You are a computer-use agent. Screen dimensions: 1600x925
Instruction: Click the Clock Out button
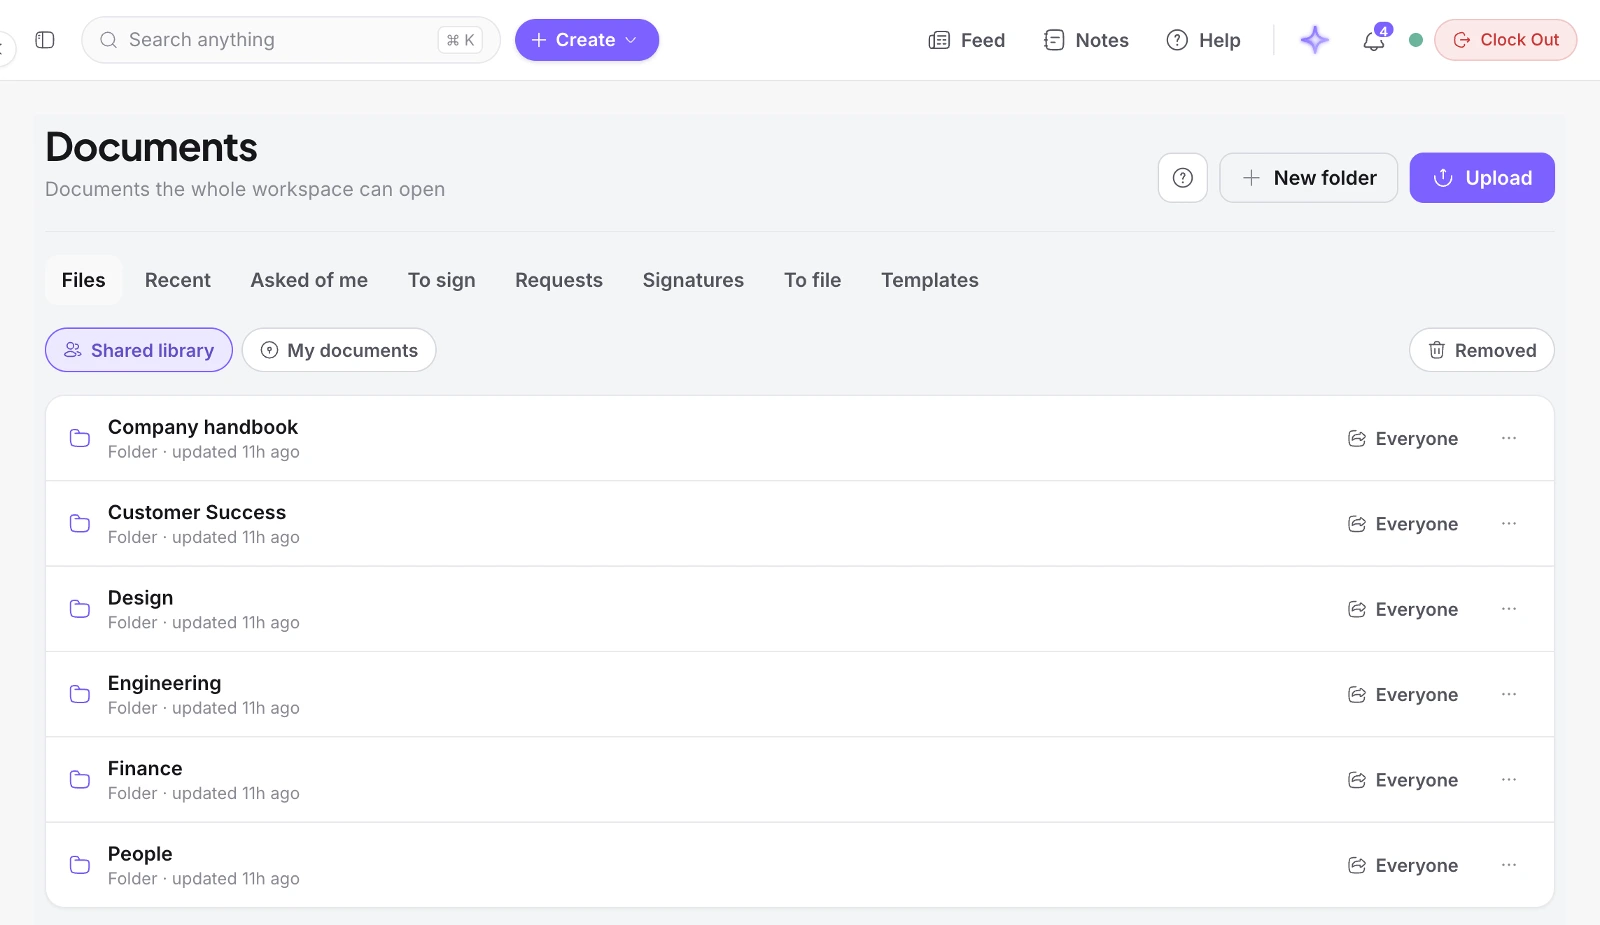[1506, 40]
